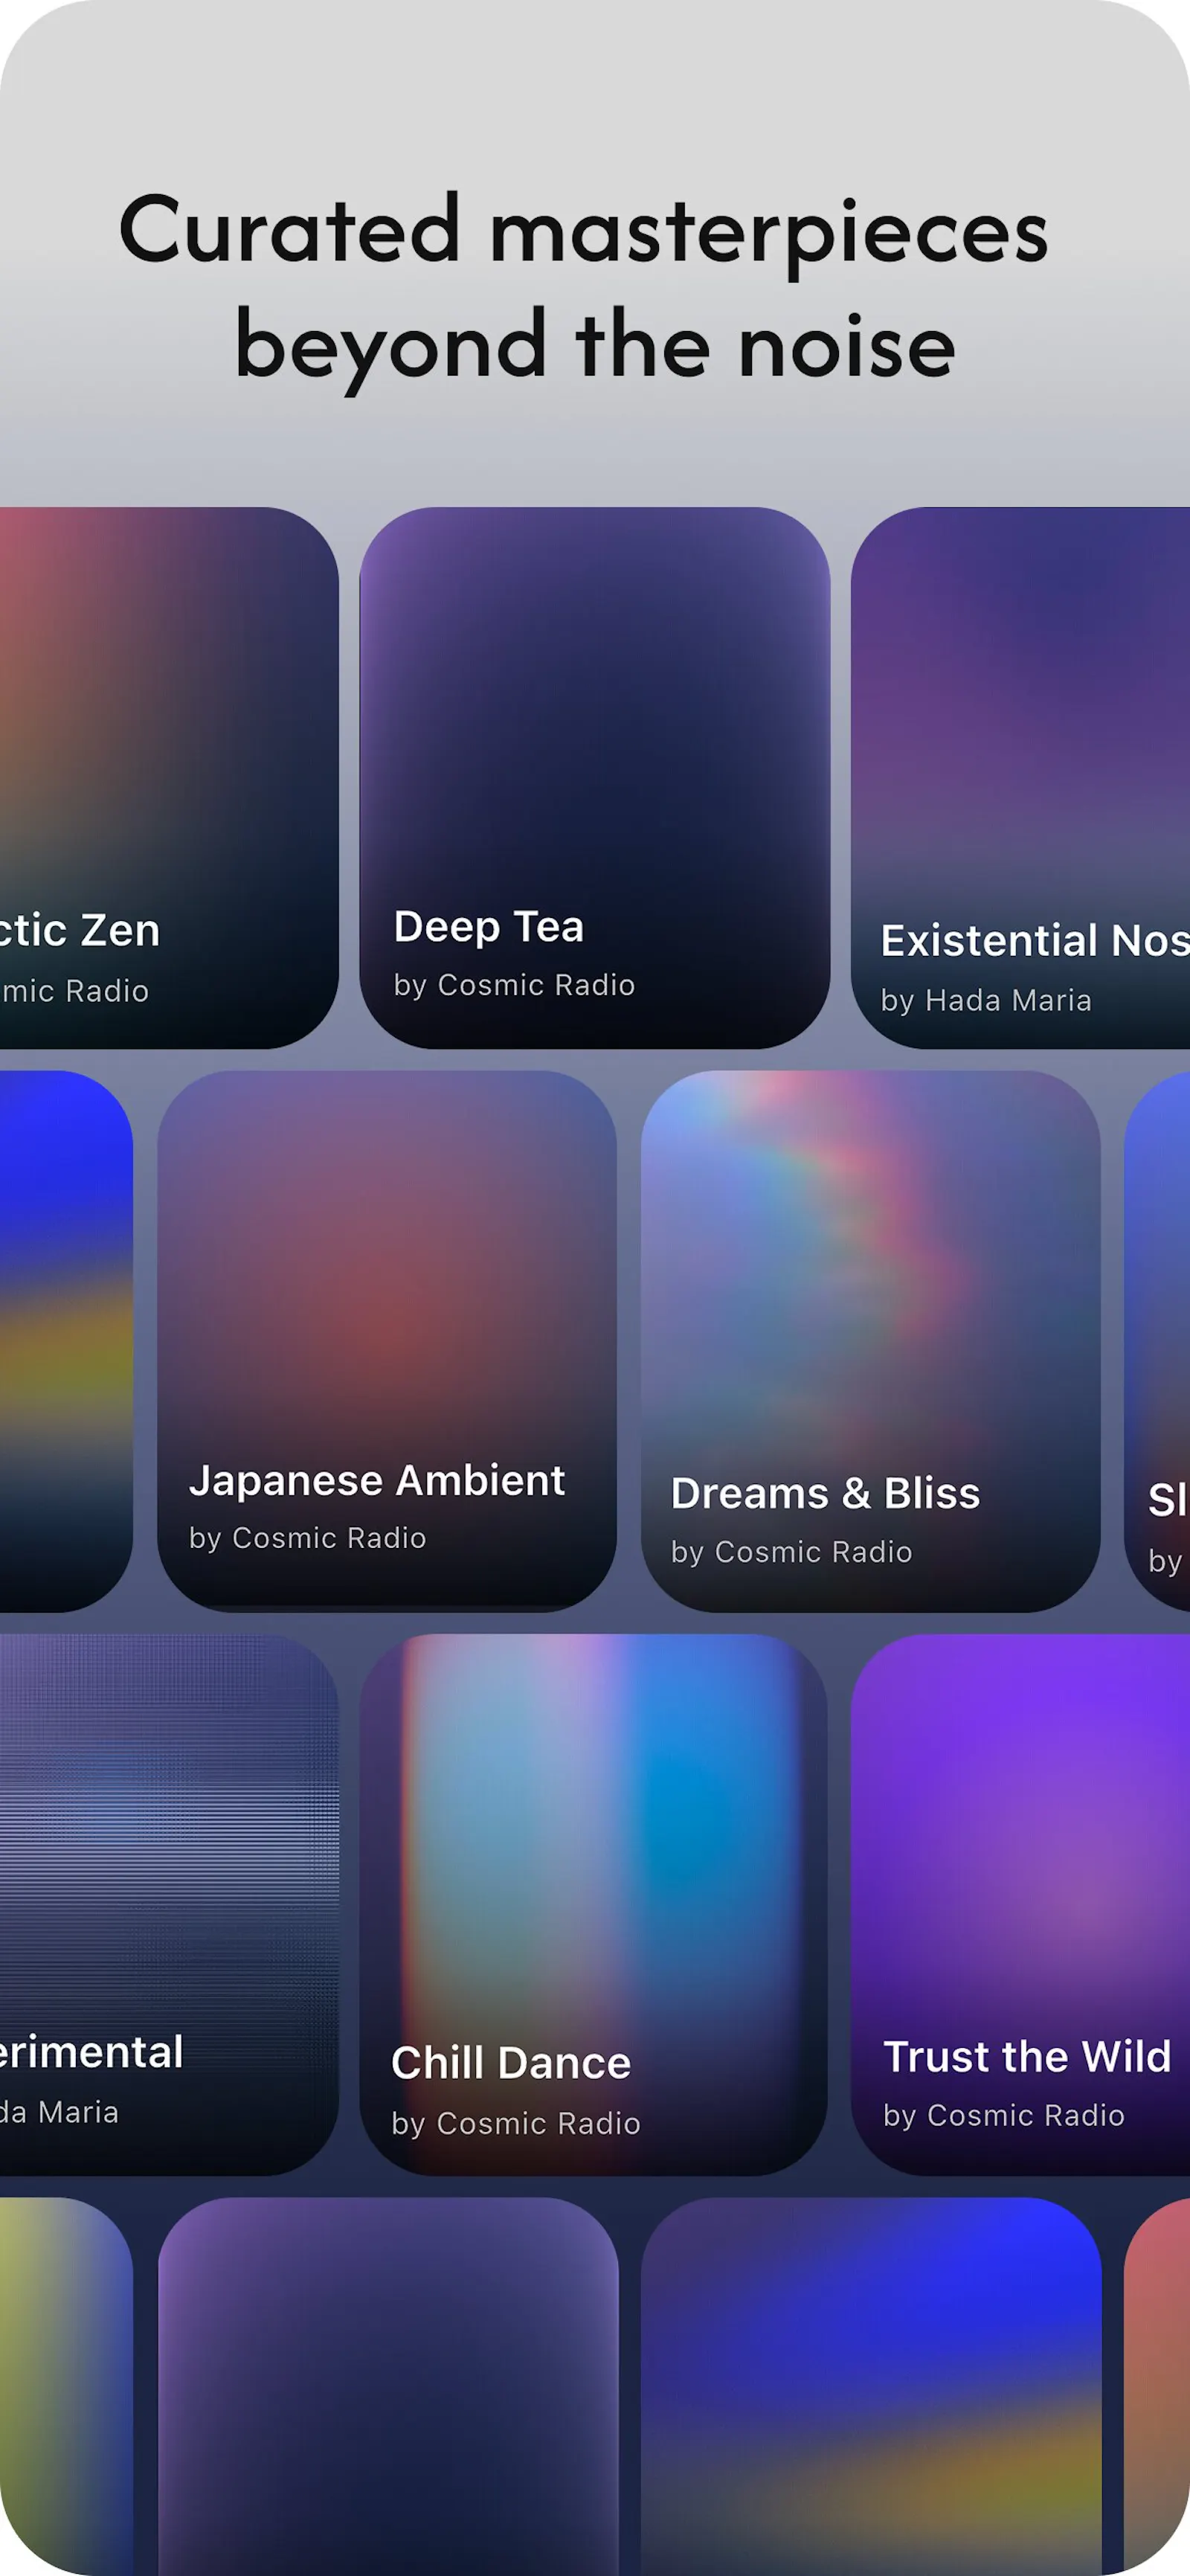This screenshot has height=2576, width=1190.
Task: Open the Deep Tea playlist card
Action: pyautogui.click(x=594, y=777)
